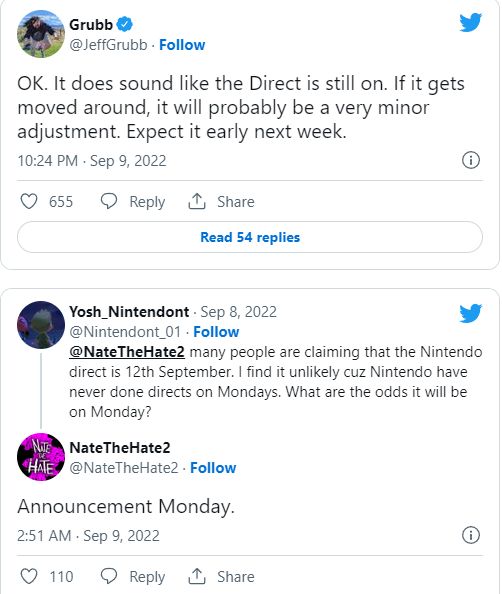Click the Twitter bird icon on Yosh_Nintendont's tweet
The height and width of the screenshot is (594, 502).
(x=470, y=313)
